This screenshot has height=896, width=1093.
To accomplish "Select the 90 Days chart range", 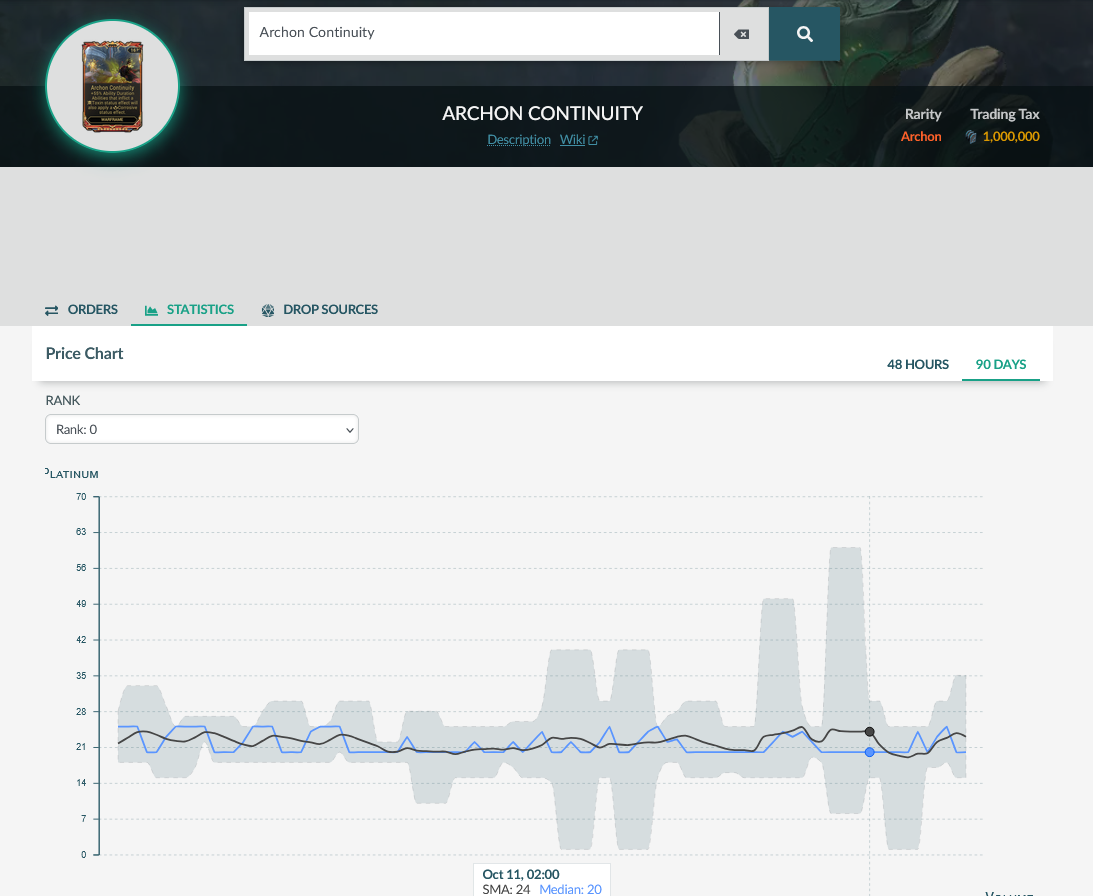I will coord(1000,365).
